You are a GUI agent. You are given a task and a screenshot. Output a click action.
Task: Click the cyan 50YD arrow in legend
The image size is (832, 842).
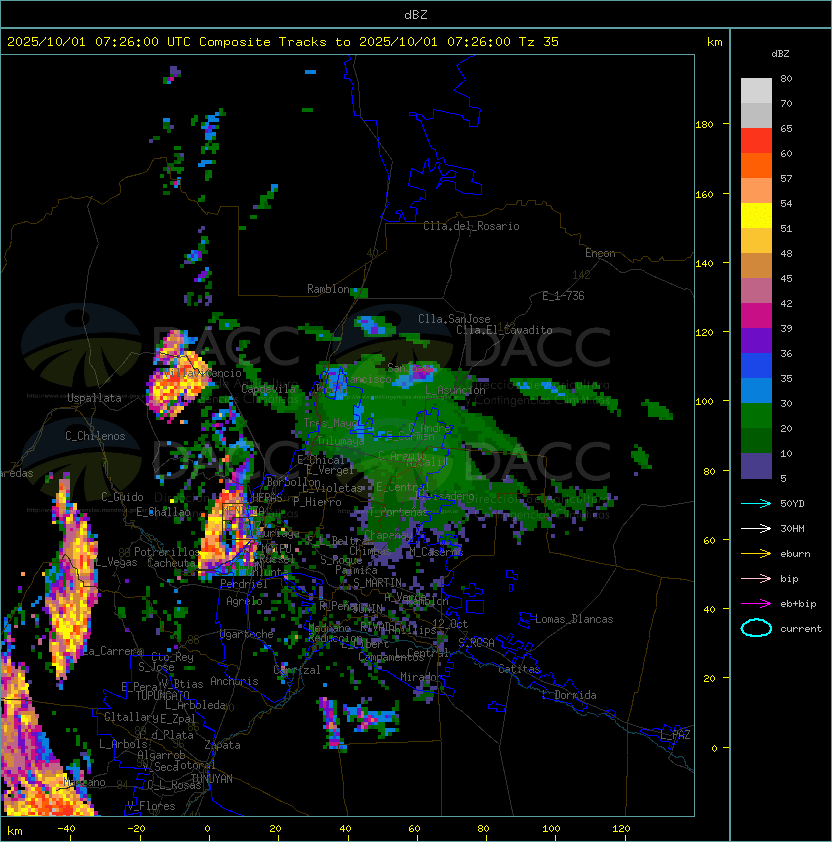coord(756,503)
